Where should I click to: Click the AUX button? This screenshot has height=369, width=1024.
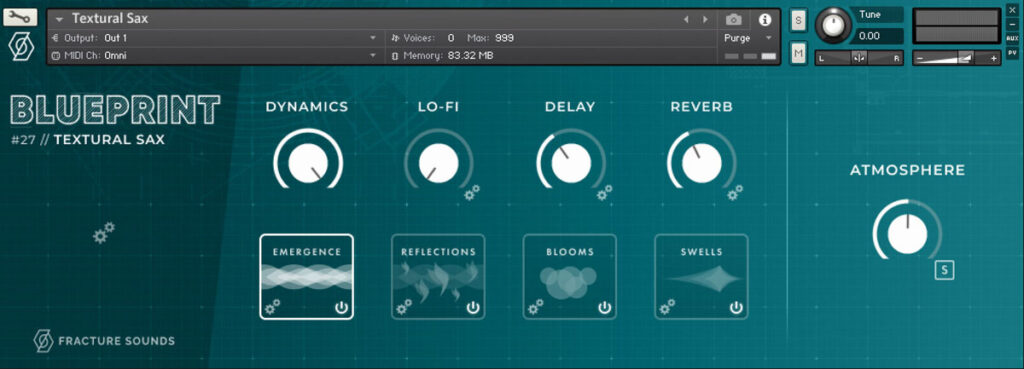pos(1012,39)
